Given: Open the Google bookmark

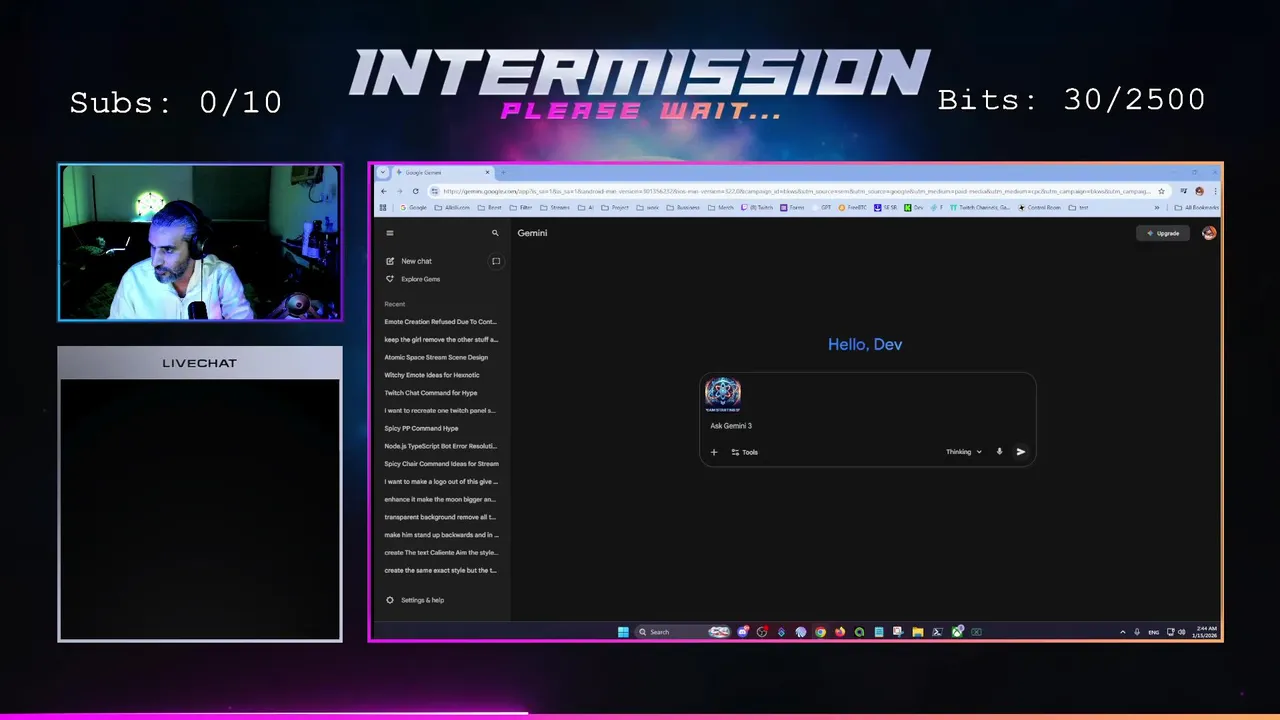Looking at the screenshot, I should point(413,207).
